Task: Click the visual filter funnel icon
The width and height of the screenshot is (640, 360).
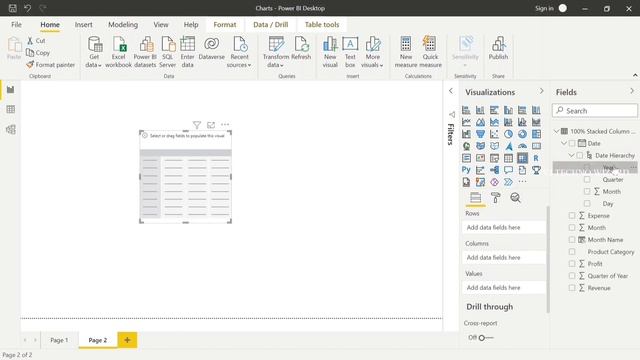Action: coord(197,124)
